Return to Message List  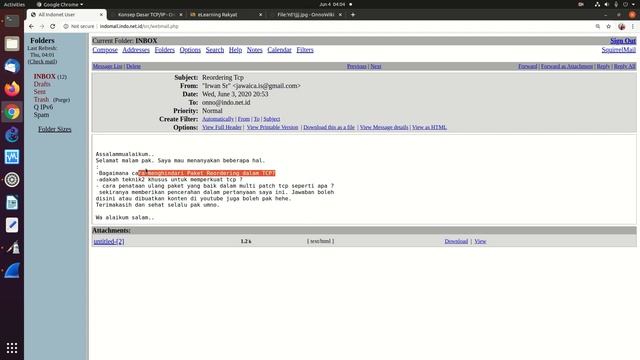click(x=107, y=66)
